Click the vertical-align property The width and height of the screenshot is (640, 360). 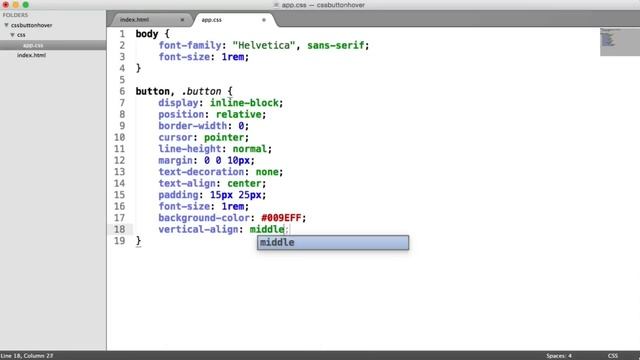point(198,229)
